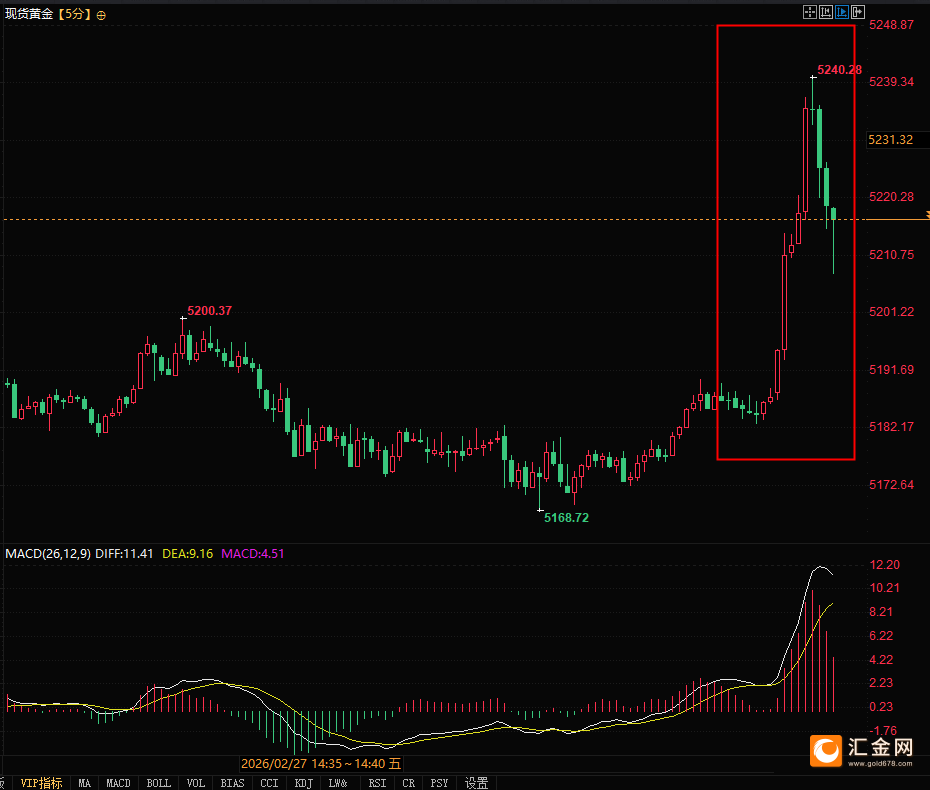930x790 pixels.
Task: Click the purple MACD:4.51 value
Action: click(253, 554)
